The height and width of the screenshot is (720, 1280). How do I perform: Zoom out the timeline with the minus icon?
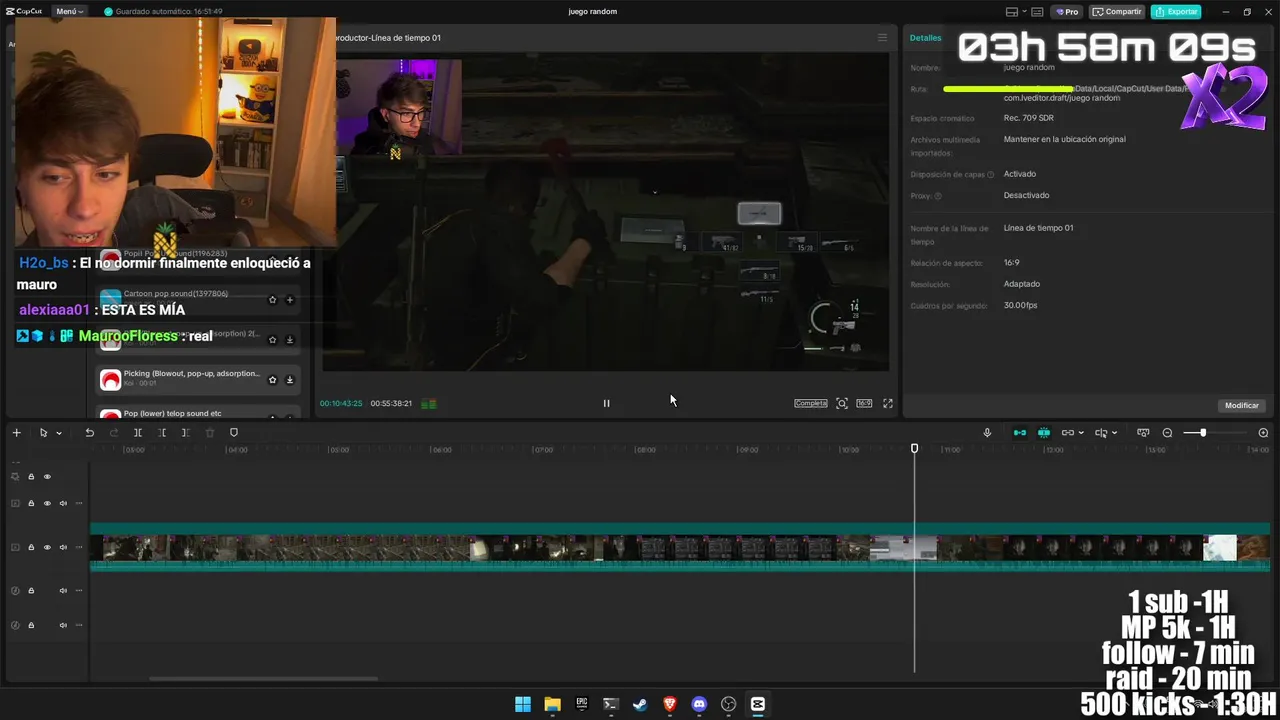(1167, 433)
